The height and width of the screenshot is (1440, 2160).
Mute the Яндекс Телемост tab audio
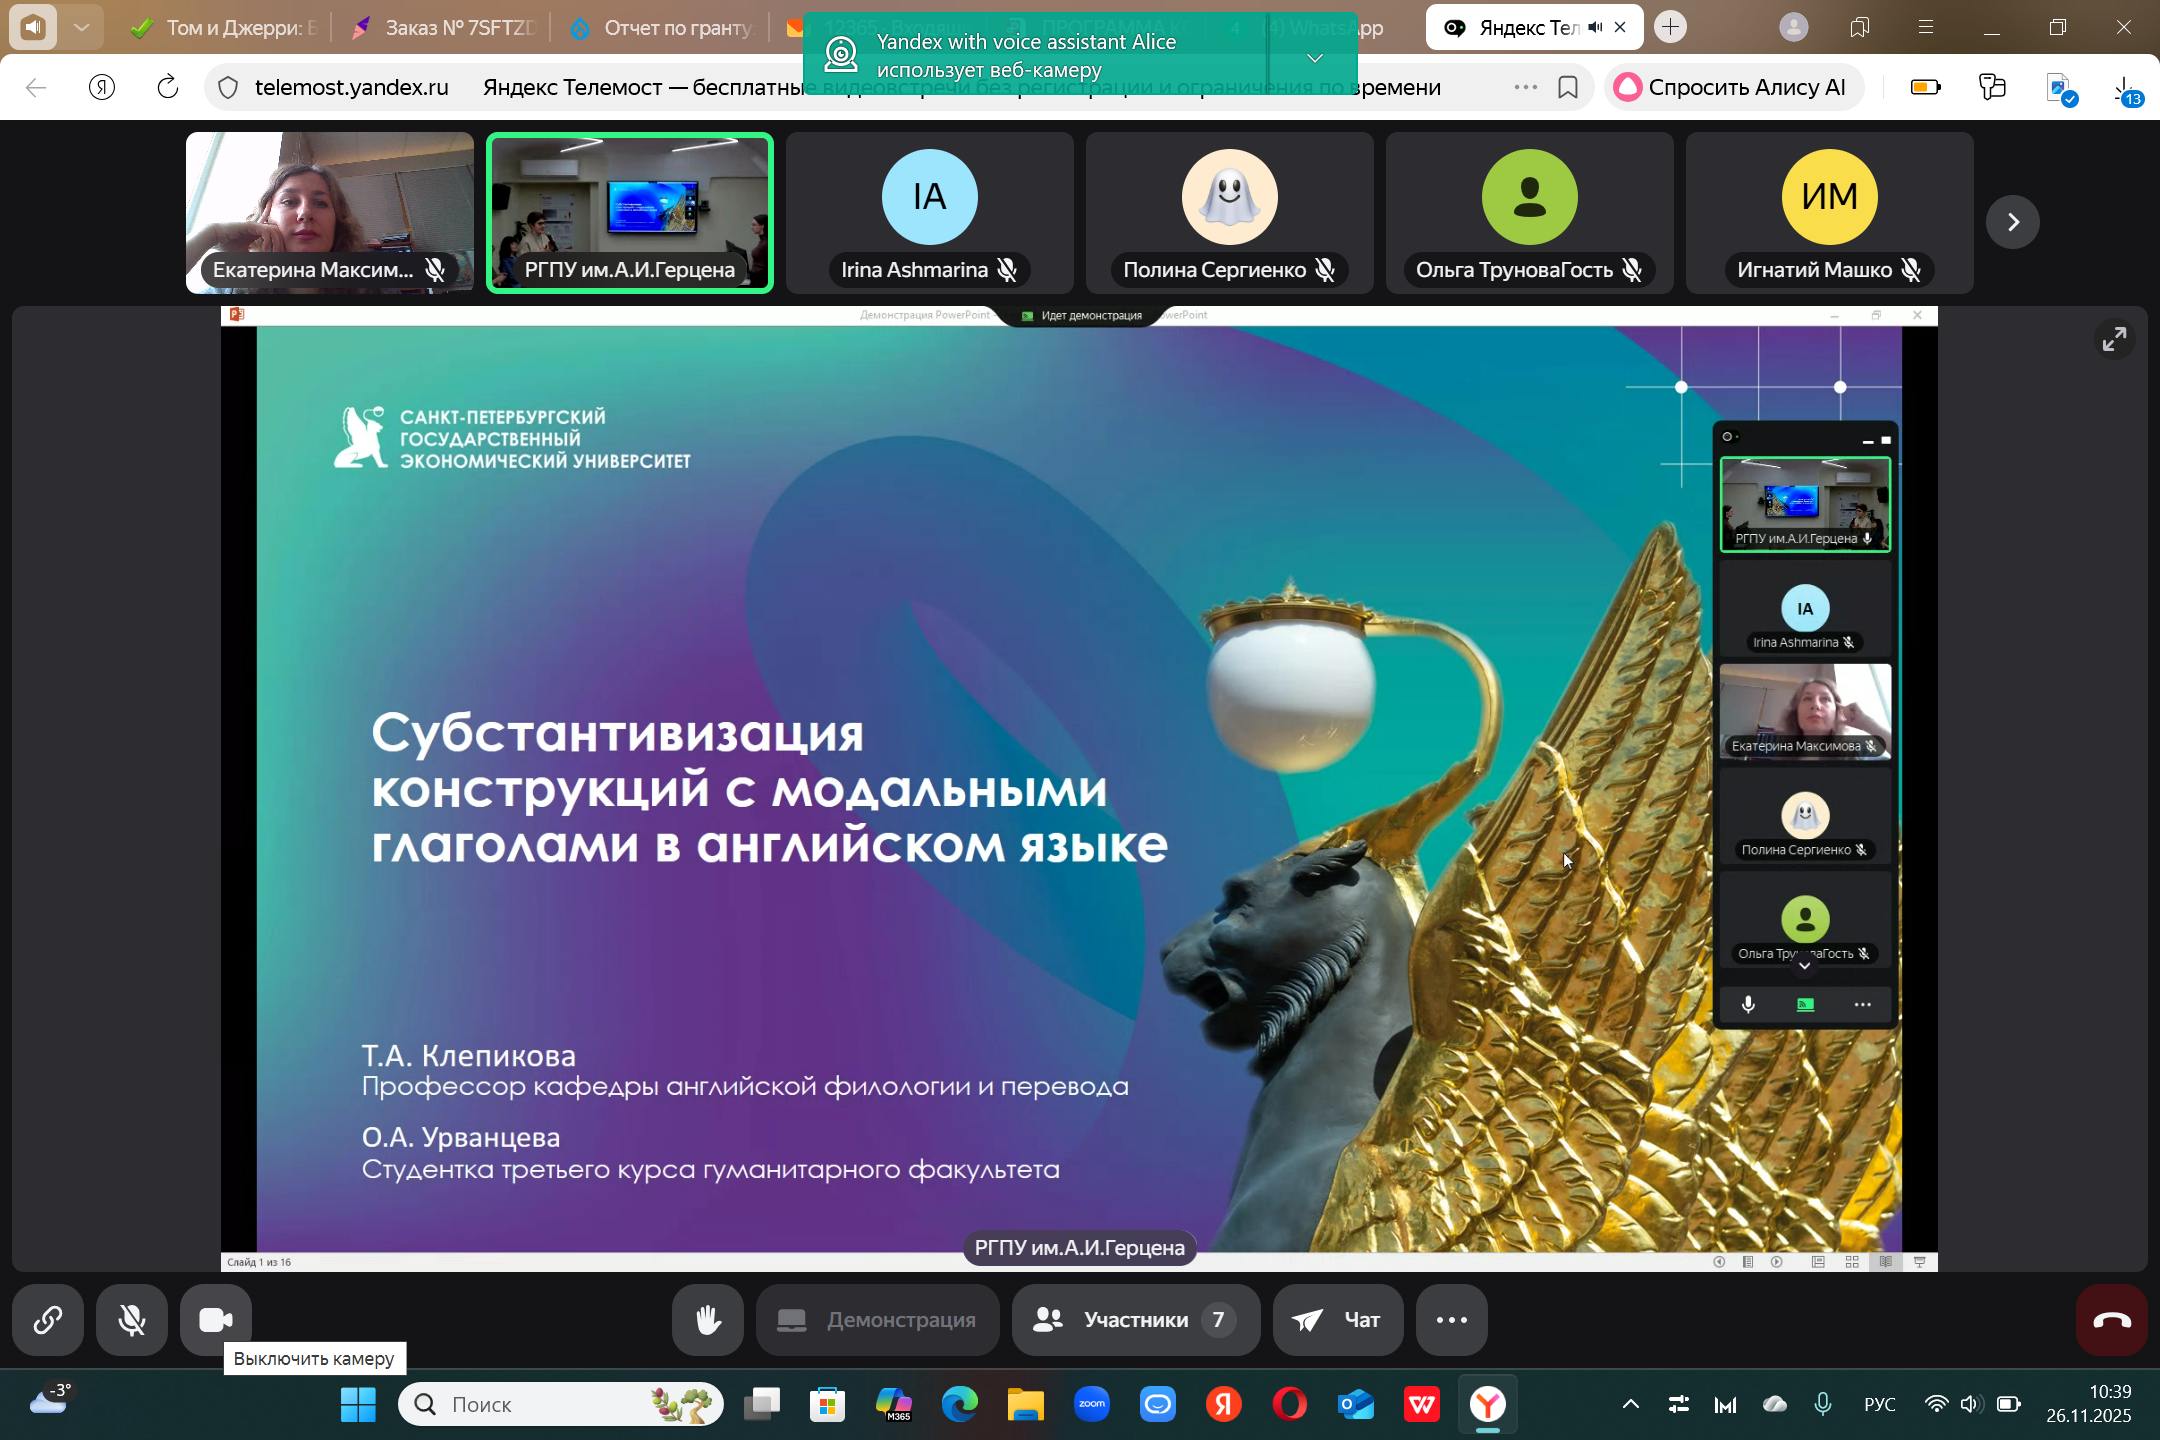tap(1594, 28)
